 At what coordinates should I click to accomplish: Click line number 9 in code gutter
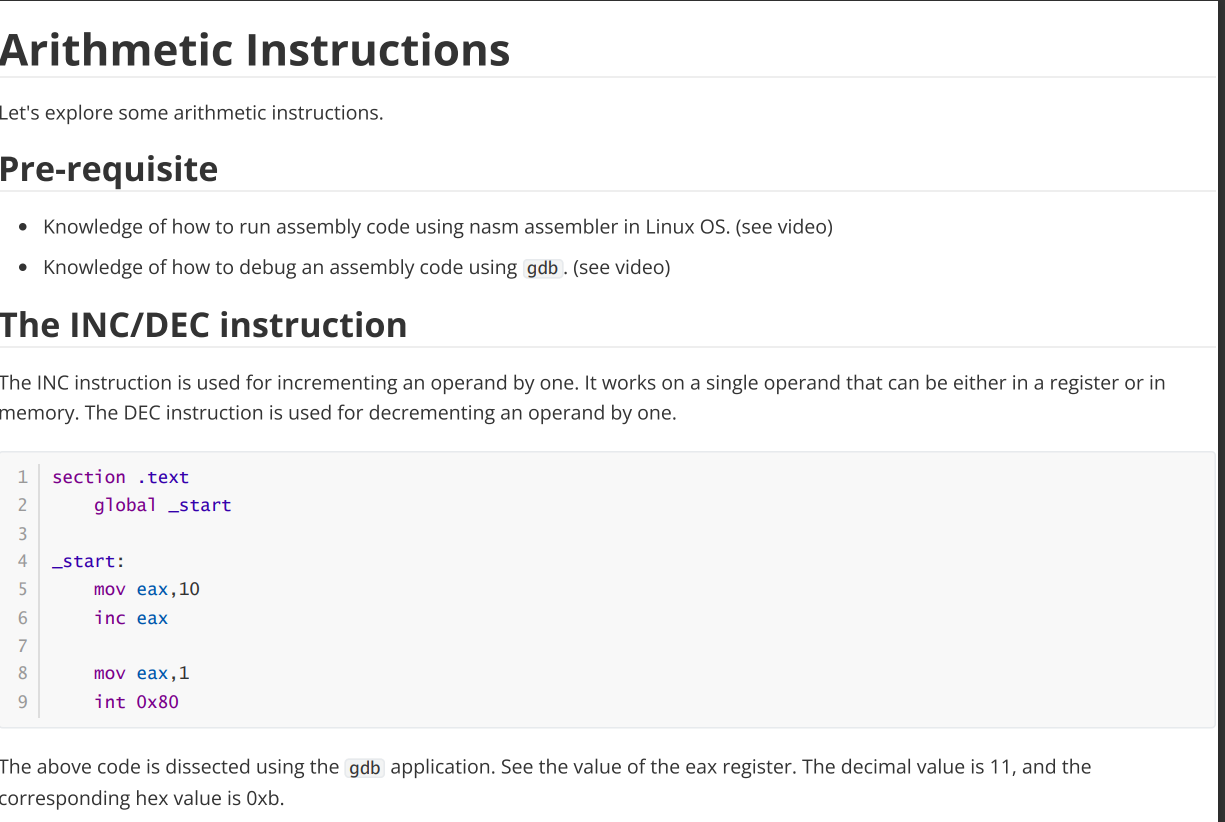point(22,702)
